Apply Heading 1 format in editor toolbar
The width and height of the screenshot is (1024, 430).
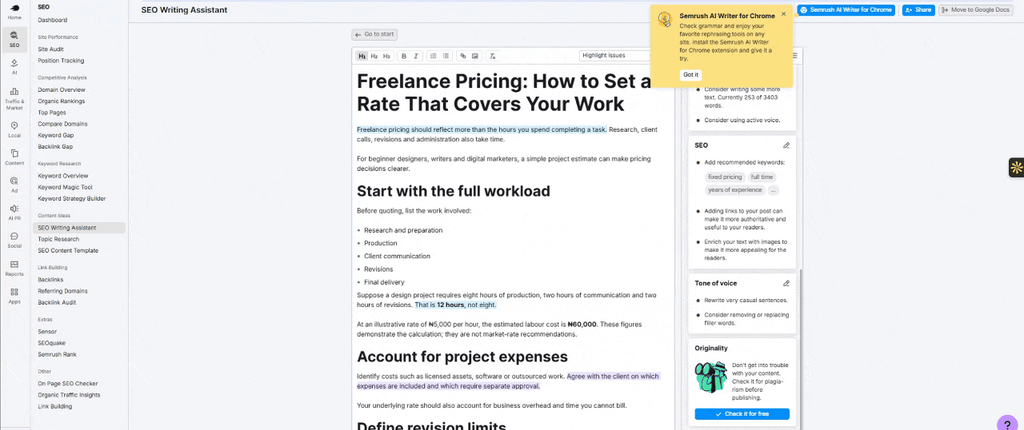362,56
